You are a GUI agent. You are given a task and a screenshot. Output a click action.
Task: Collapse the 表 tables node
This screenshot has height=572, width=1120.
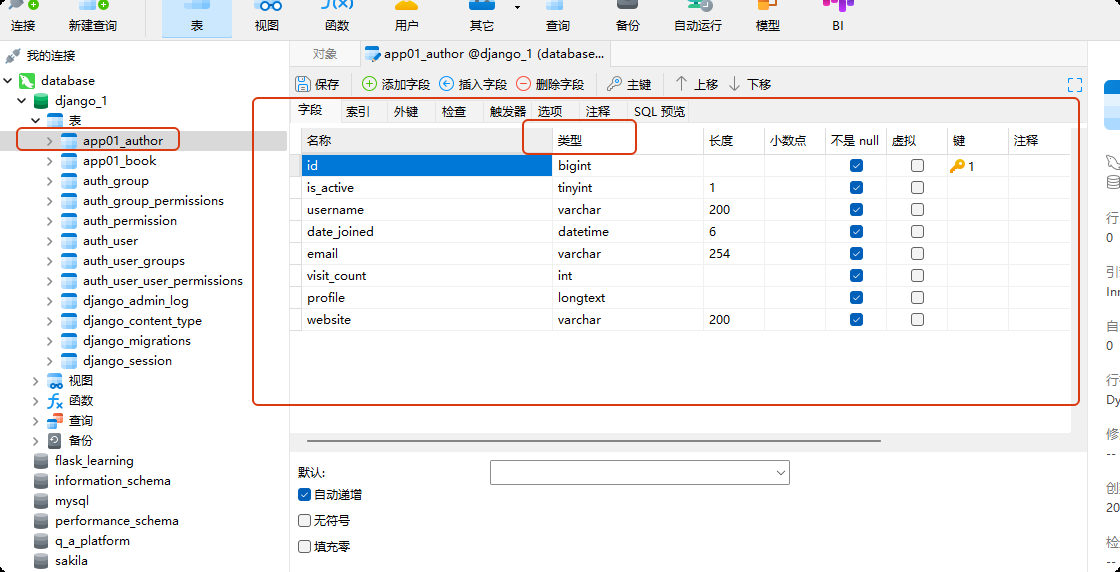(x=35, y=121)
